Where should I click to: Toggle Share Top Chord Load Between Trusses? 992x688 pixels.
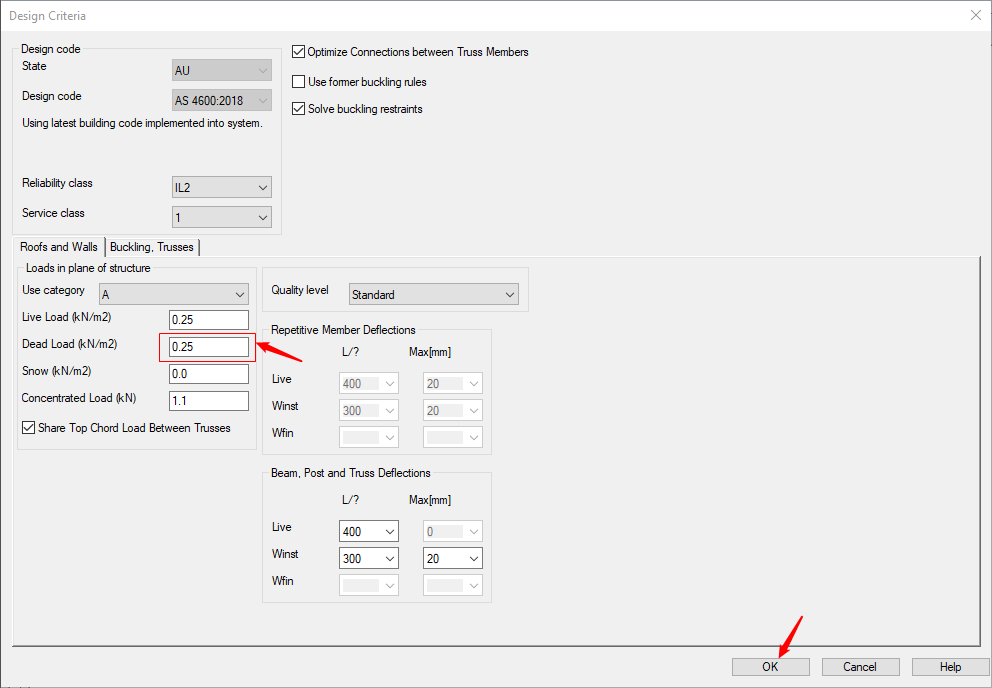coord(29,428)
